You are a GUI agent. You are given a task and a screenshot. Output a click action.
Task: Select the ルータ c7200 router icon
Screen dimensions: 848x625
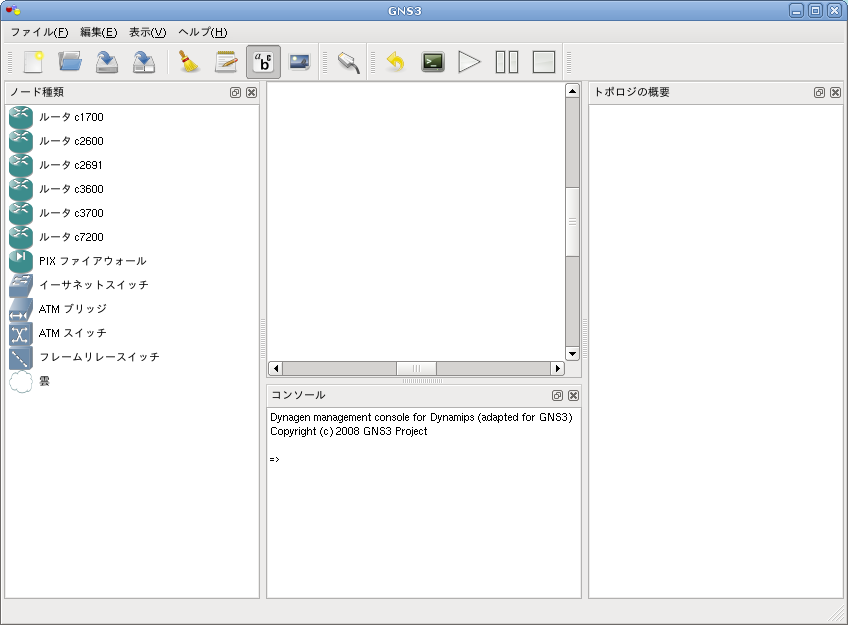[x=21, y=237]
